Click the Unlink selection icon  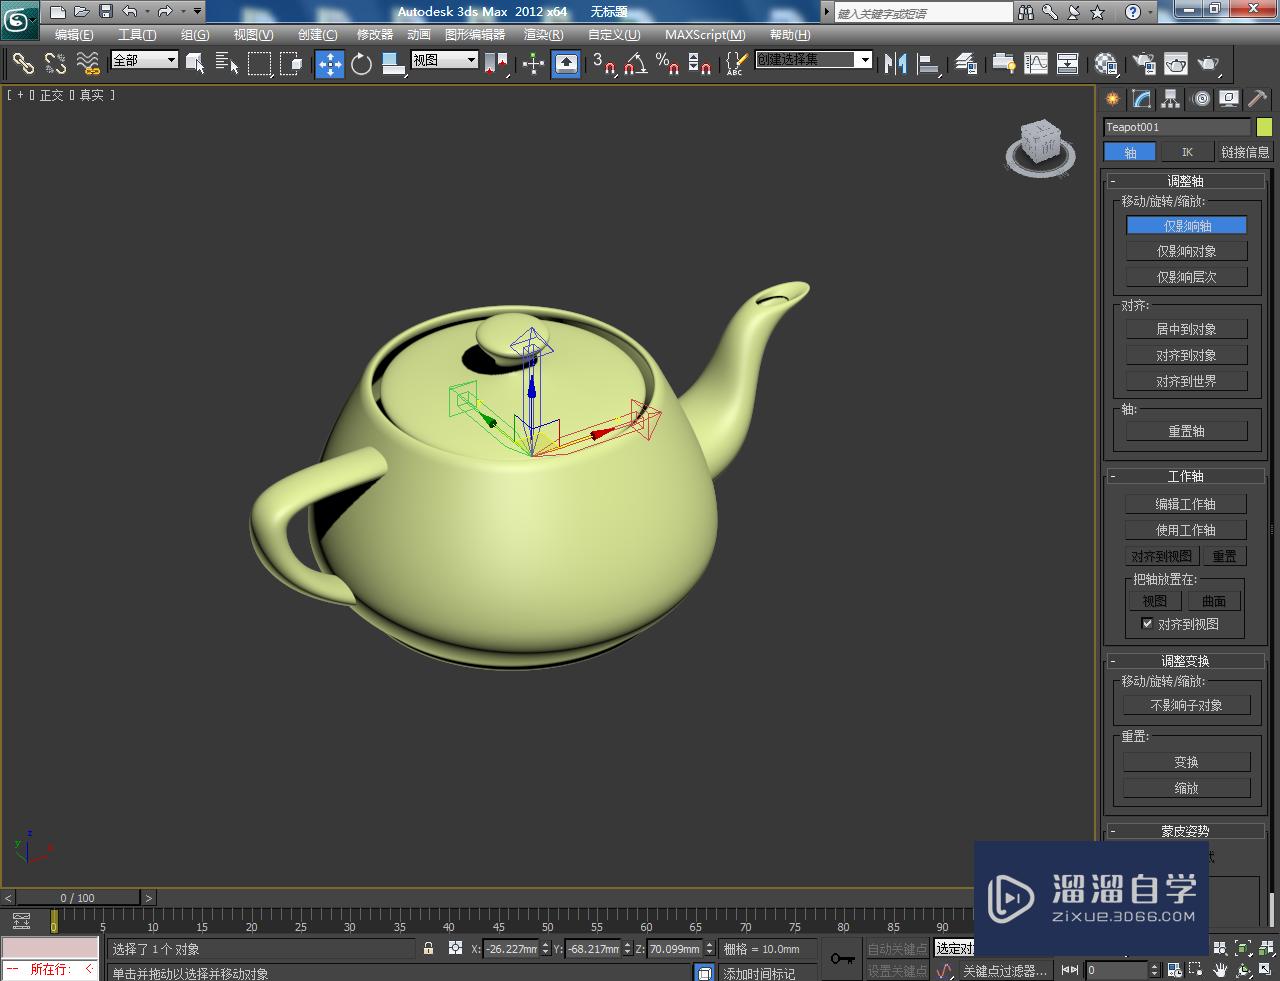(x=56, y=63)
